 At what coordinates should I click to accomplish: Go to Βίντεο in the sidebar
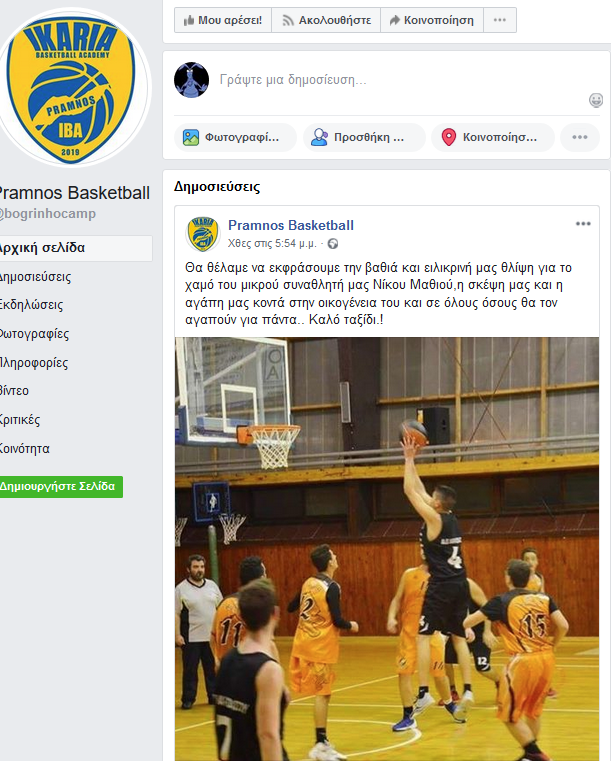[14, 391]
